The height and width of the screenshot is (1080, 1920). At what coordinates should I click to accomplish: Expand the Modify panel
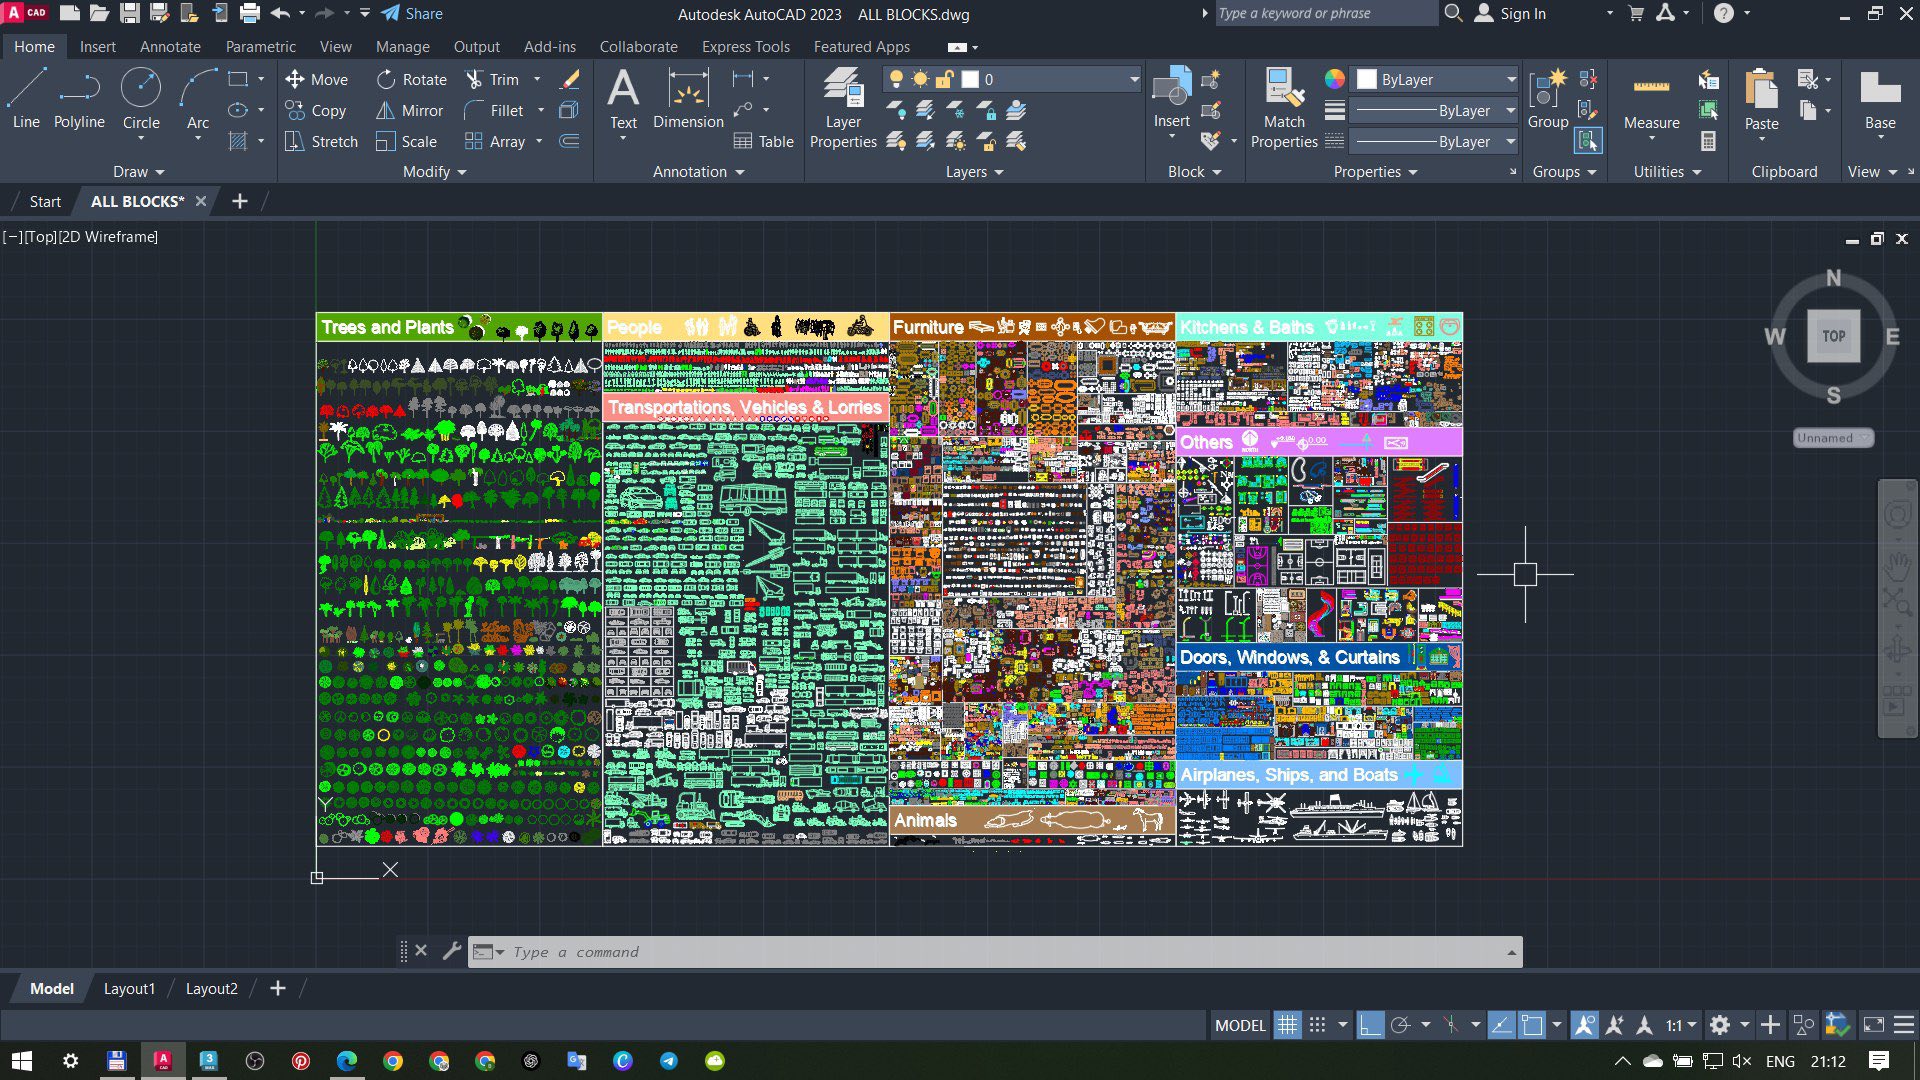pos(434,172)
